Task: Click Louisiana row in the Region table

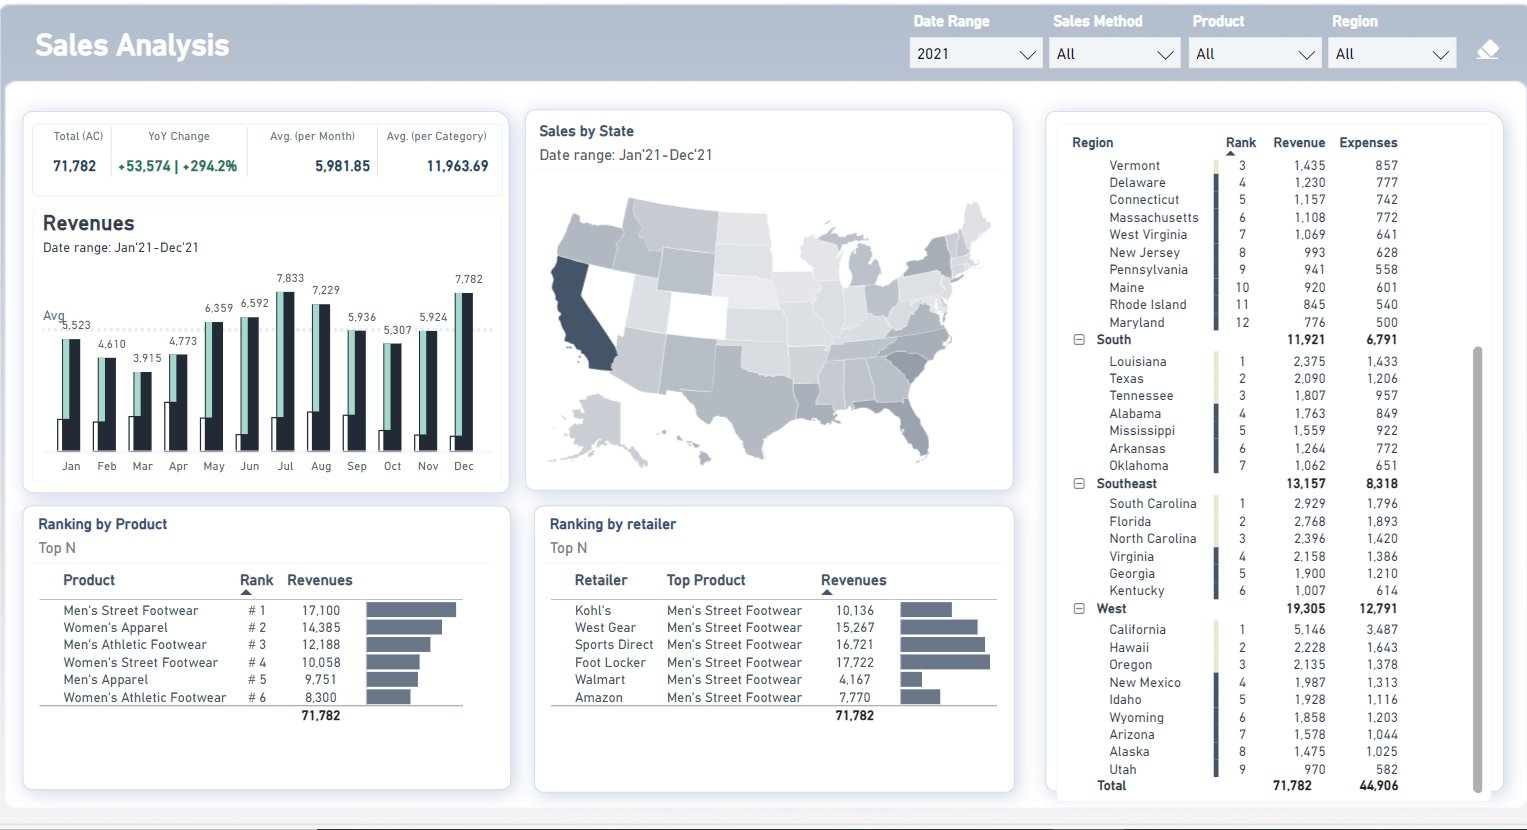Action: pyautogui.click(x=1137, y=362)
